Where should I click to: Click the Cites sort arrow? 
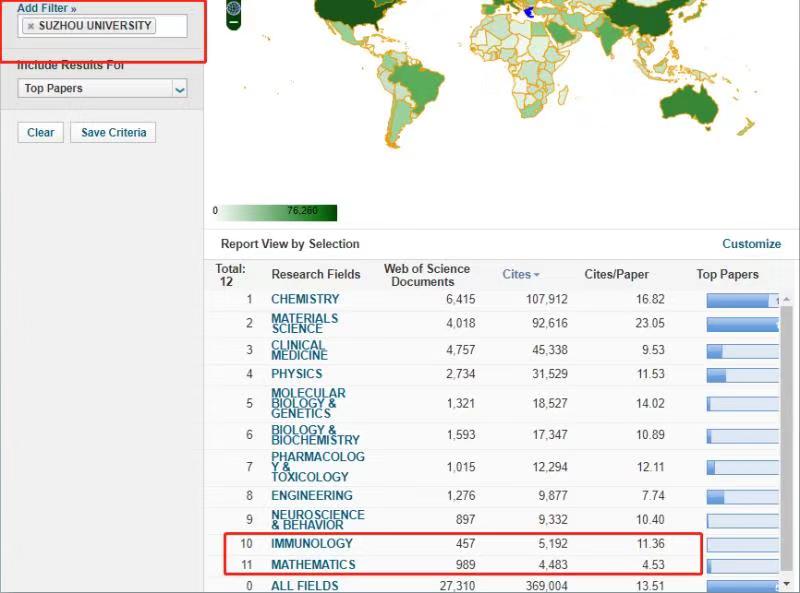click(x=537, y=275)
